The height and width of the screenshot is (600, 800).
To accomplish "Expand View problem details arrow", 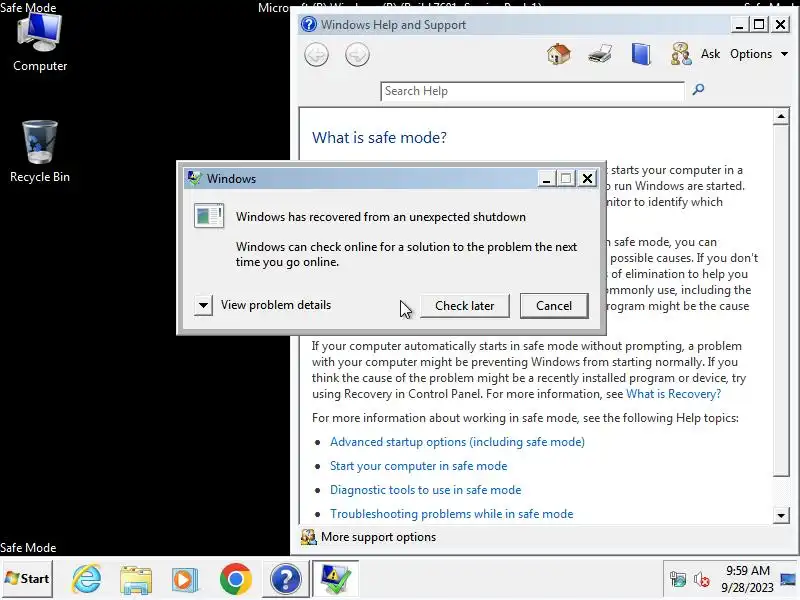I will coord(203,305).
